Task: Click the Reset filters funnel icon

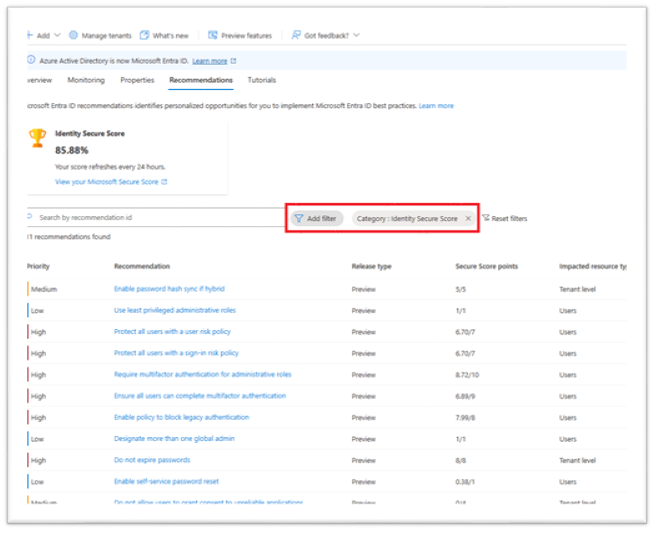Action: click(486, 218)
